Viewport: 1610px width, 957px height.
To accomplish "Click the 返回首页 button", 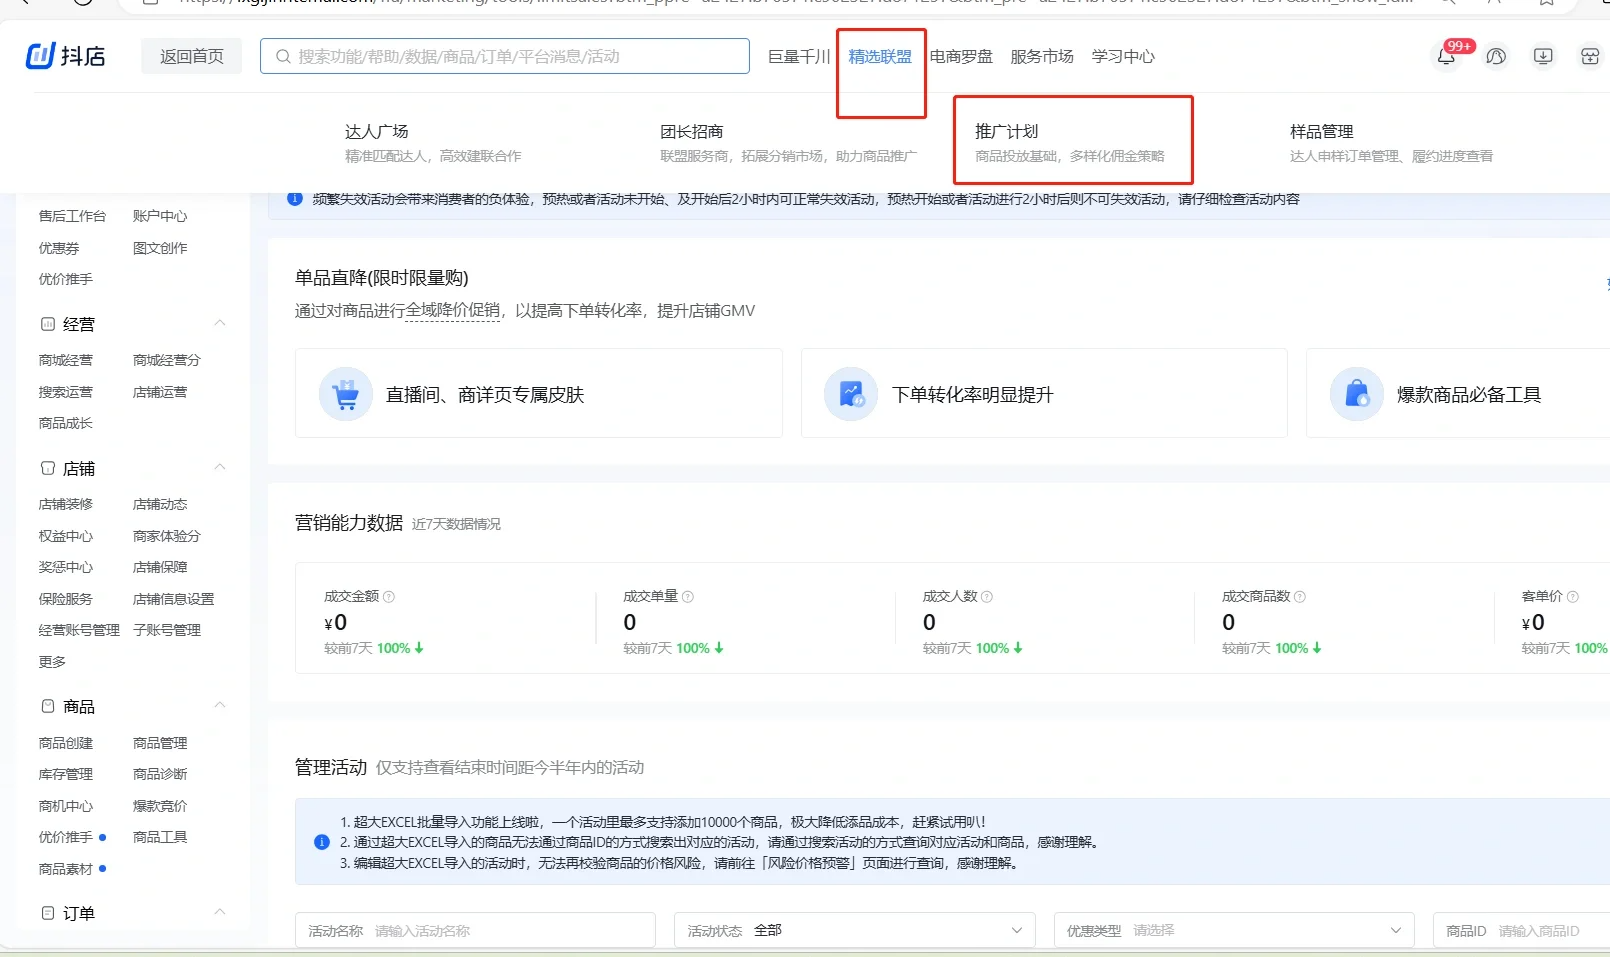I will click(191, 56).
